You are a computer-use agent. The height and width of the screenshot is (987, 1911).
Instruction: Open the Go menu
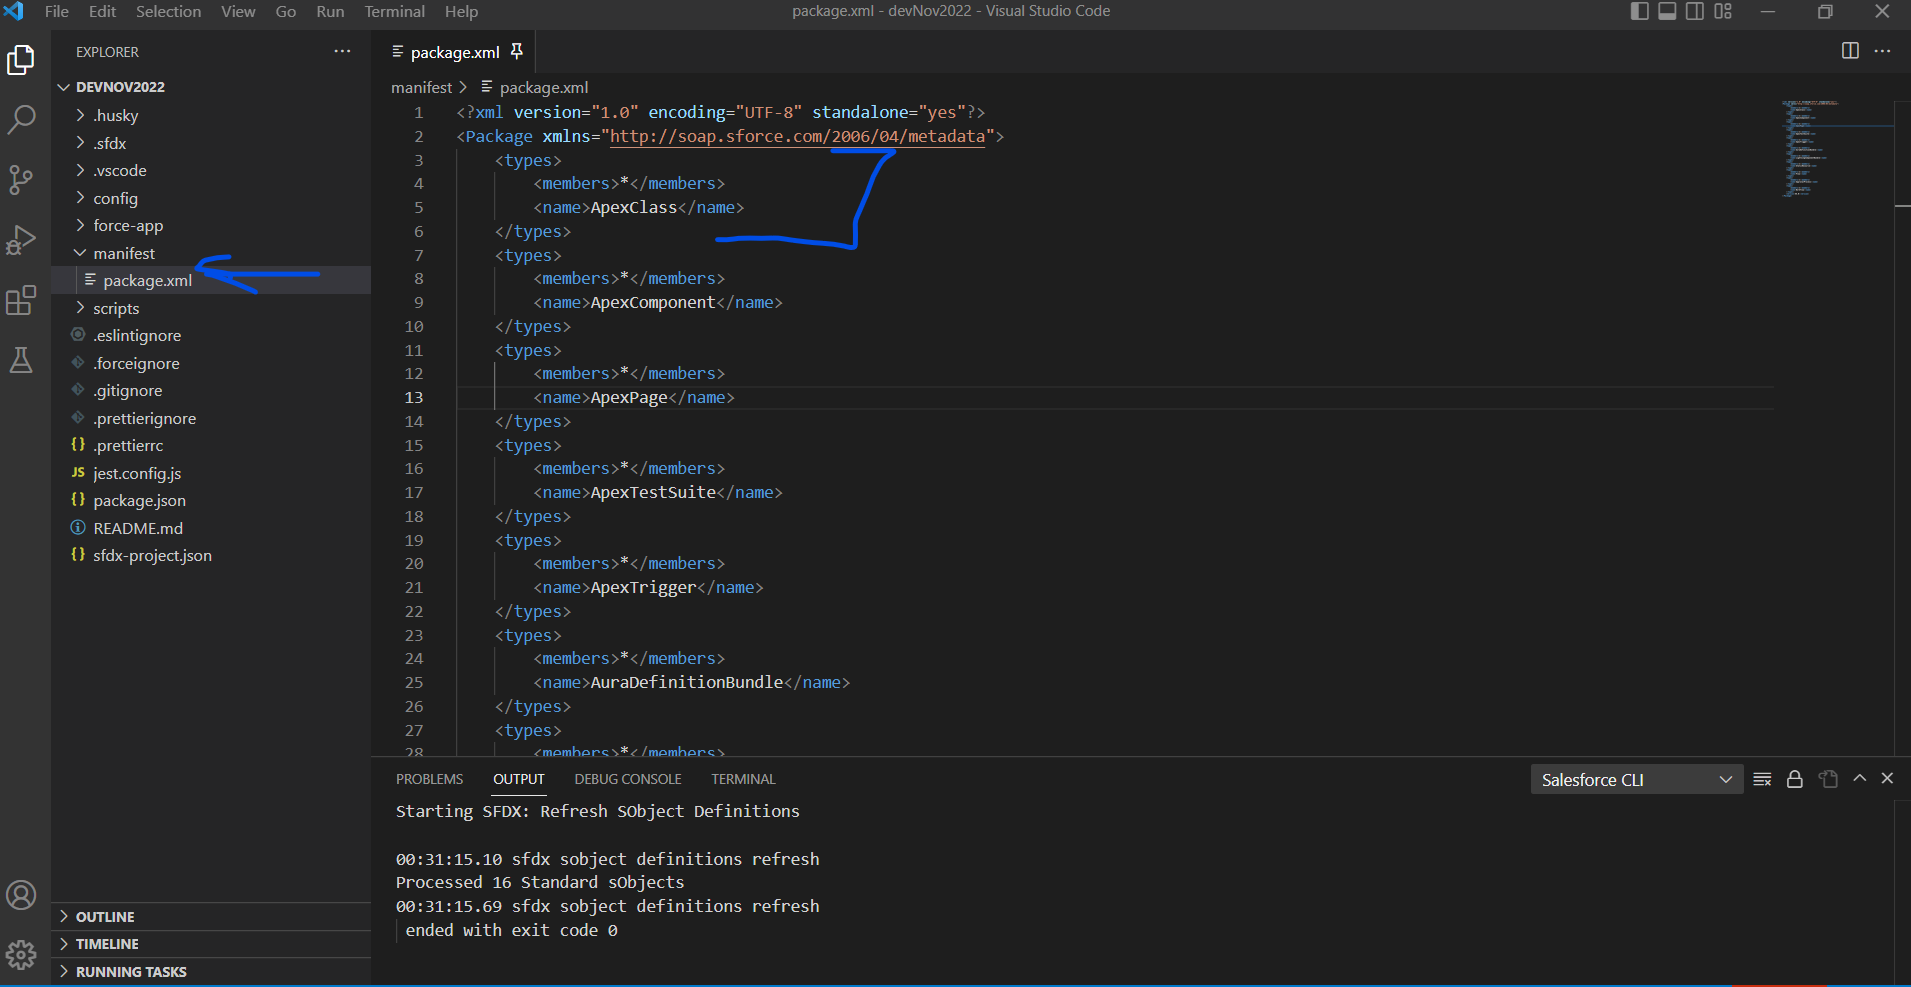tap(286, 11)
